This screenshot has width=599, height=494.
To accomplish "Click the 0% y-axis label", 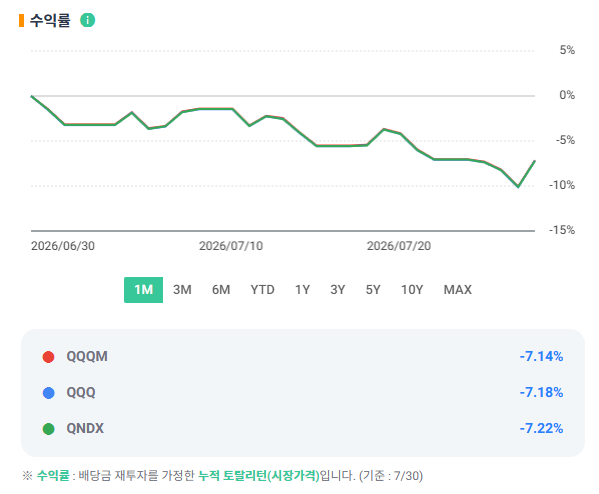I will click(567, 95).
